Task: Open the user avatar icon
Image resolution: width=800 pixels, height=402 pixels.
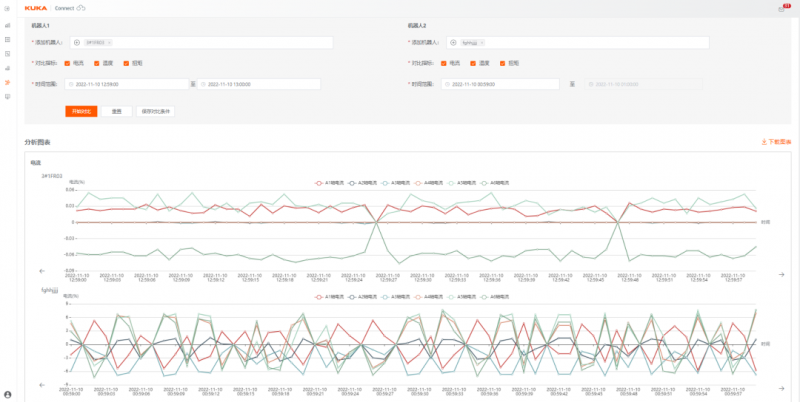Action: pos(7,394)
